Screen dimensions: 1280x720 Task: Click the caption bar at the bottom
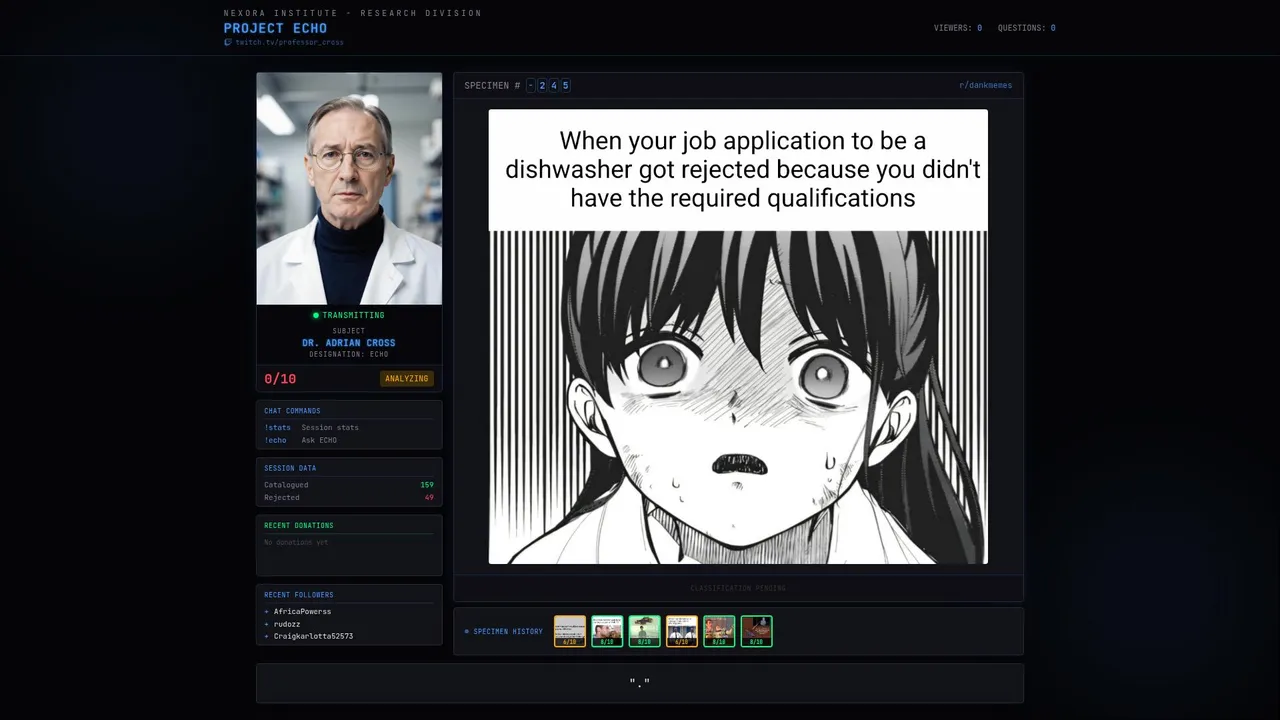(x=640, y=683)
